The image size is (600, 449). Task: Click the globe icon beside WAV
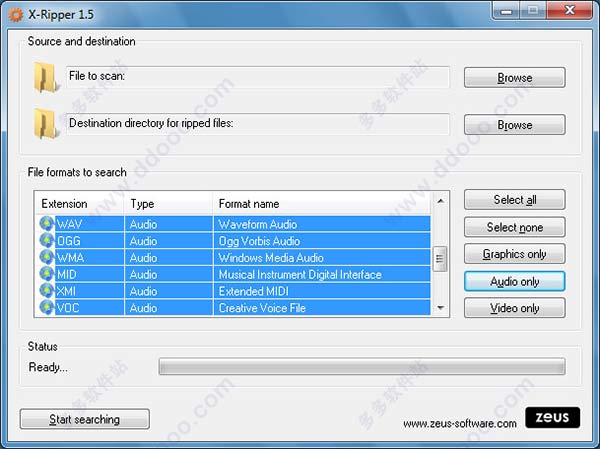click(47, 224)
